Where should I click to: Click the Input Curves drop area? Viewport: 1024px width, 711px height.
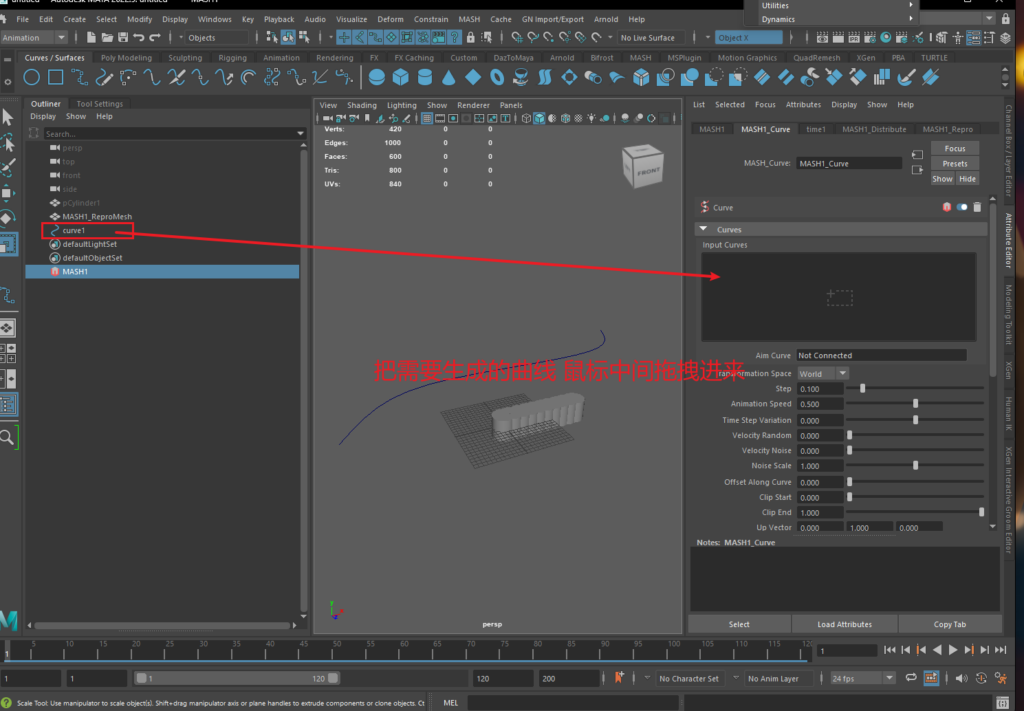(x=839, y=297)
